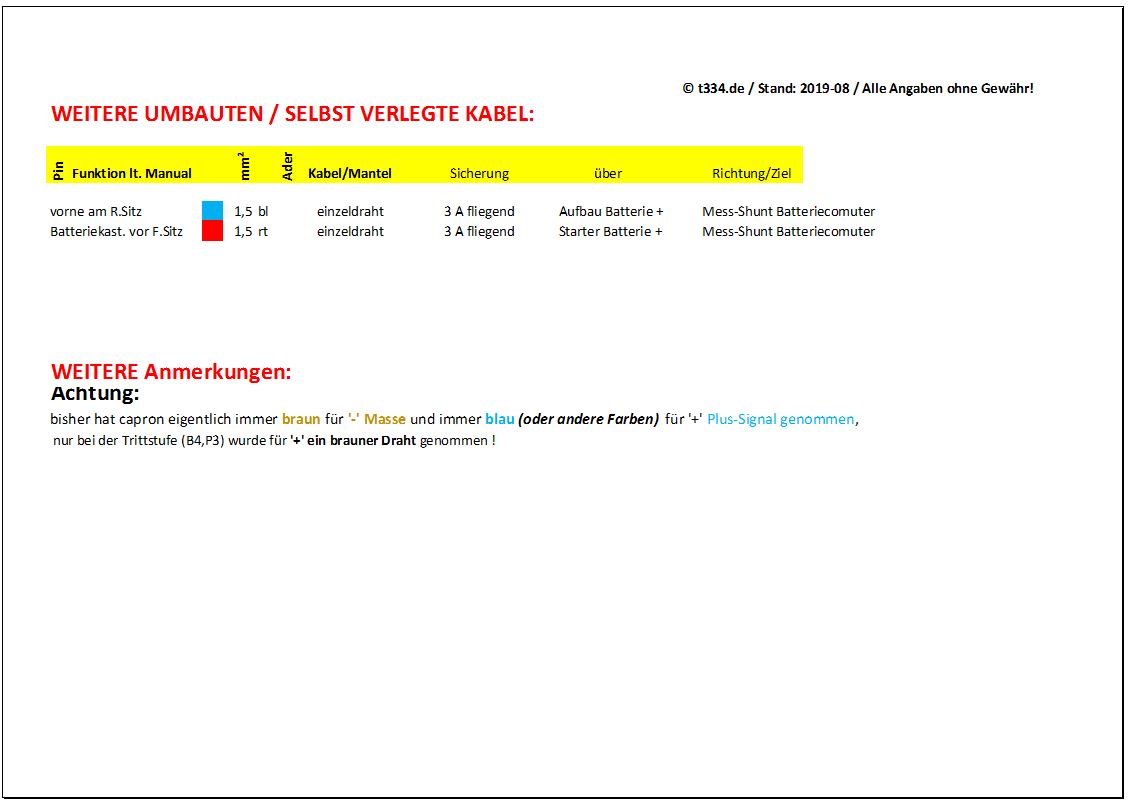Select the 'WEITERE Anmerkungen:' red heading
The width and height of the screenshot is (1129, 802).
tap(171, 372)
